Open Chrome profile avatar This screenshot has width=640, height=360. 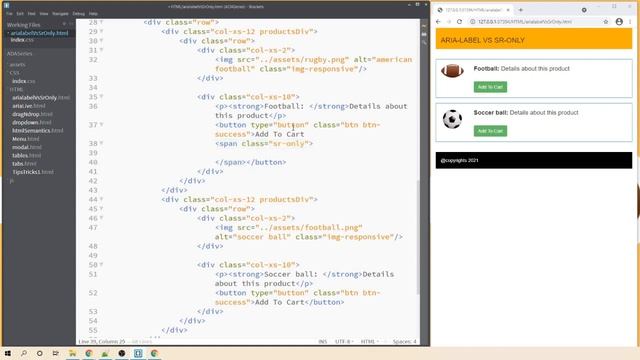pos(619,22)
